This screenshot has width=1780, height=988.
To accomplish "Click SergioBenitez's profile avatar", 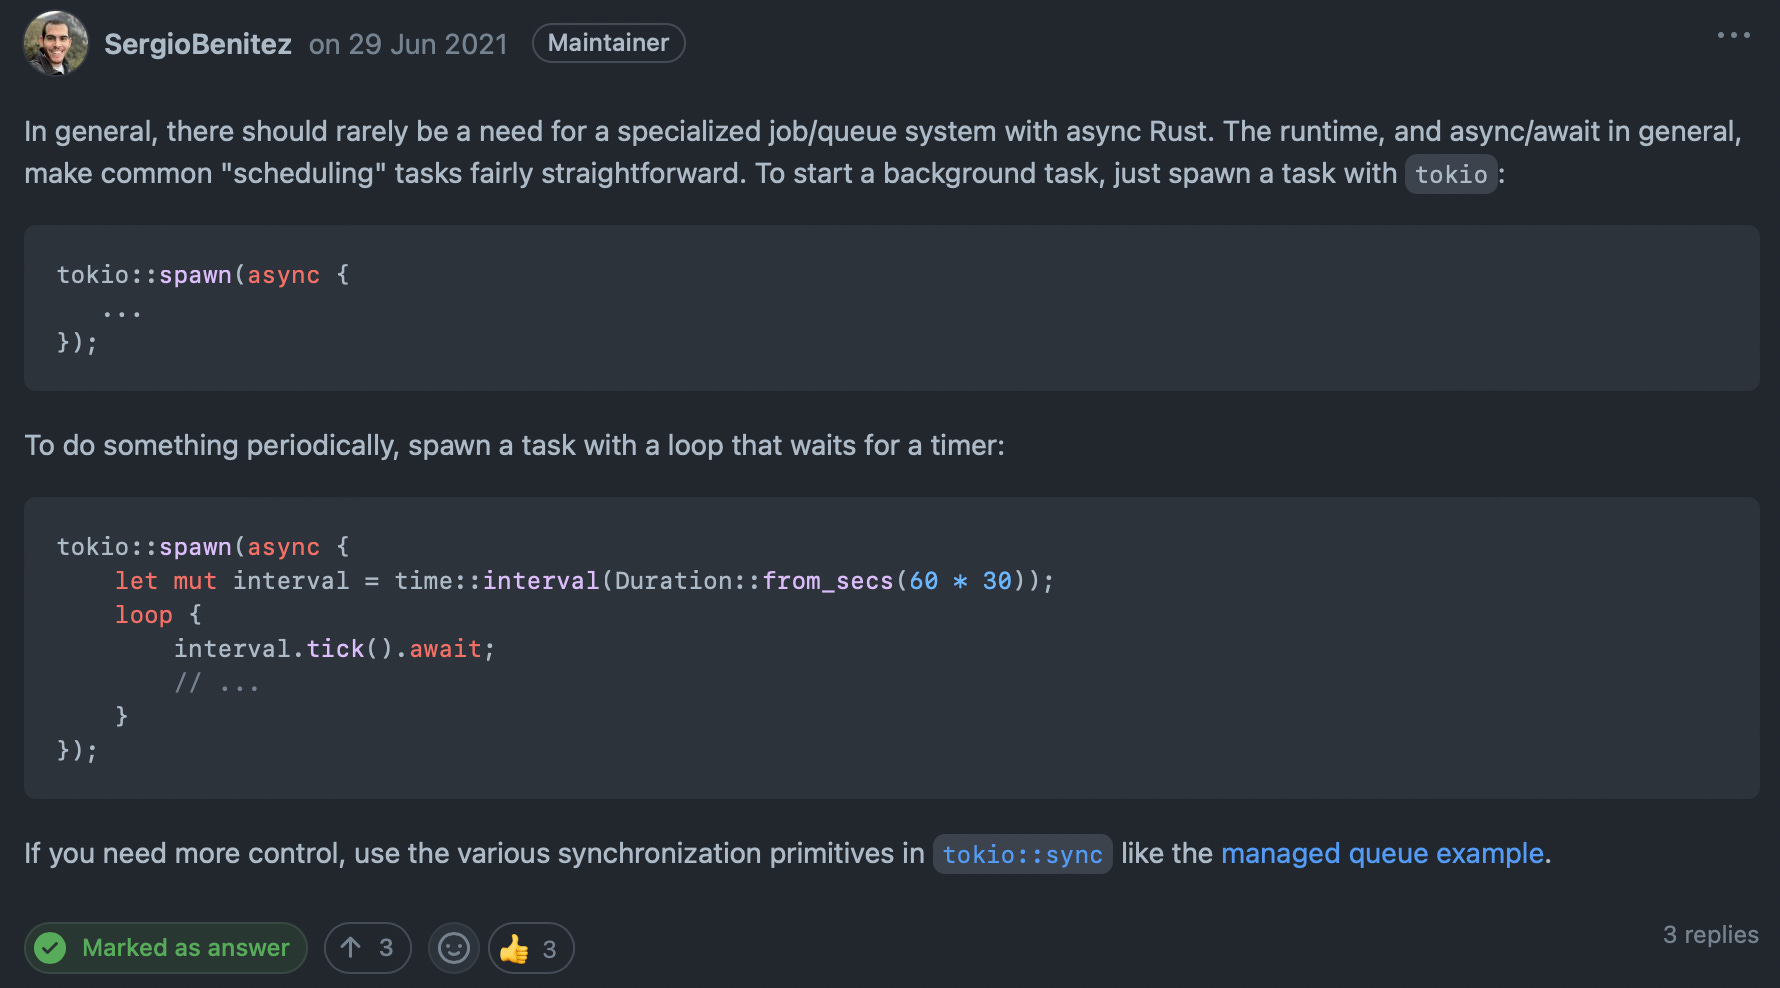I will [x=56, y=43].
